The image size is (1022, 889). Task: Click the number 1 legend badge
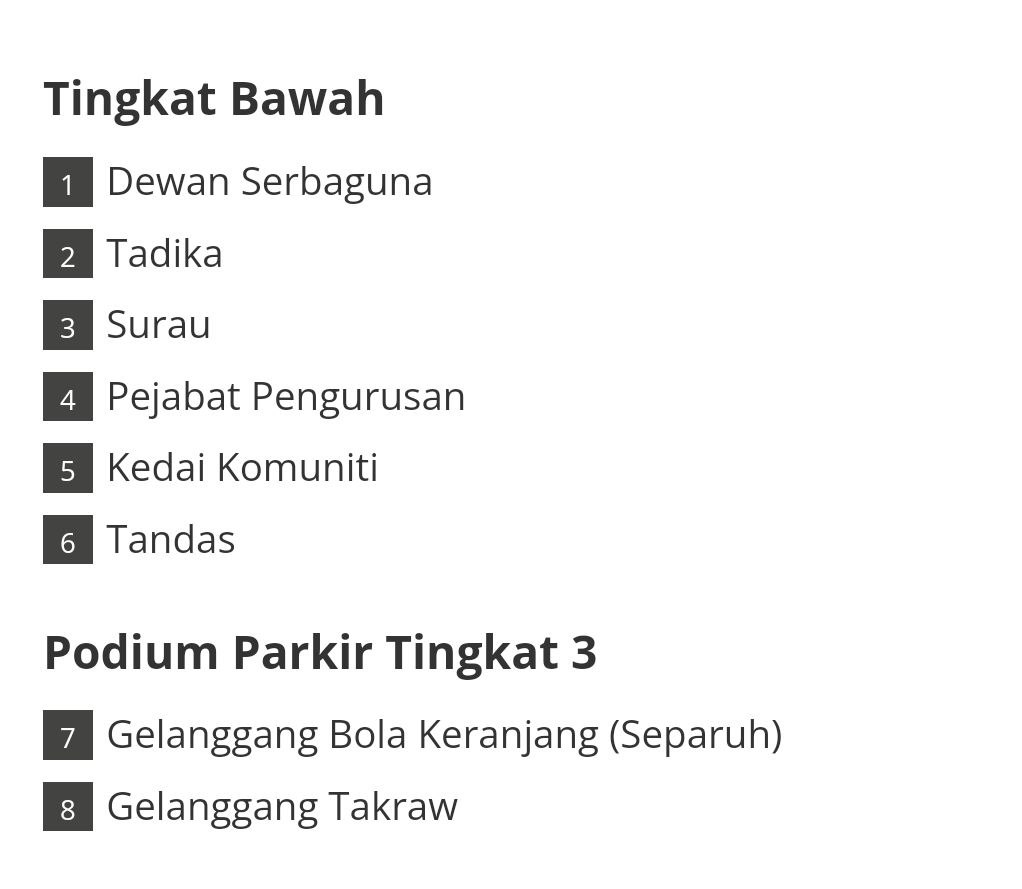tap(68, 182)
